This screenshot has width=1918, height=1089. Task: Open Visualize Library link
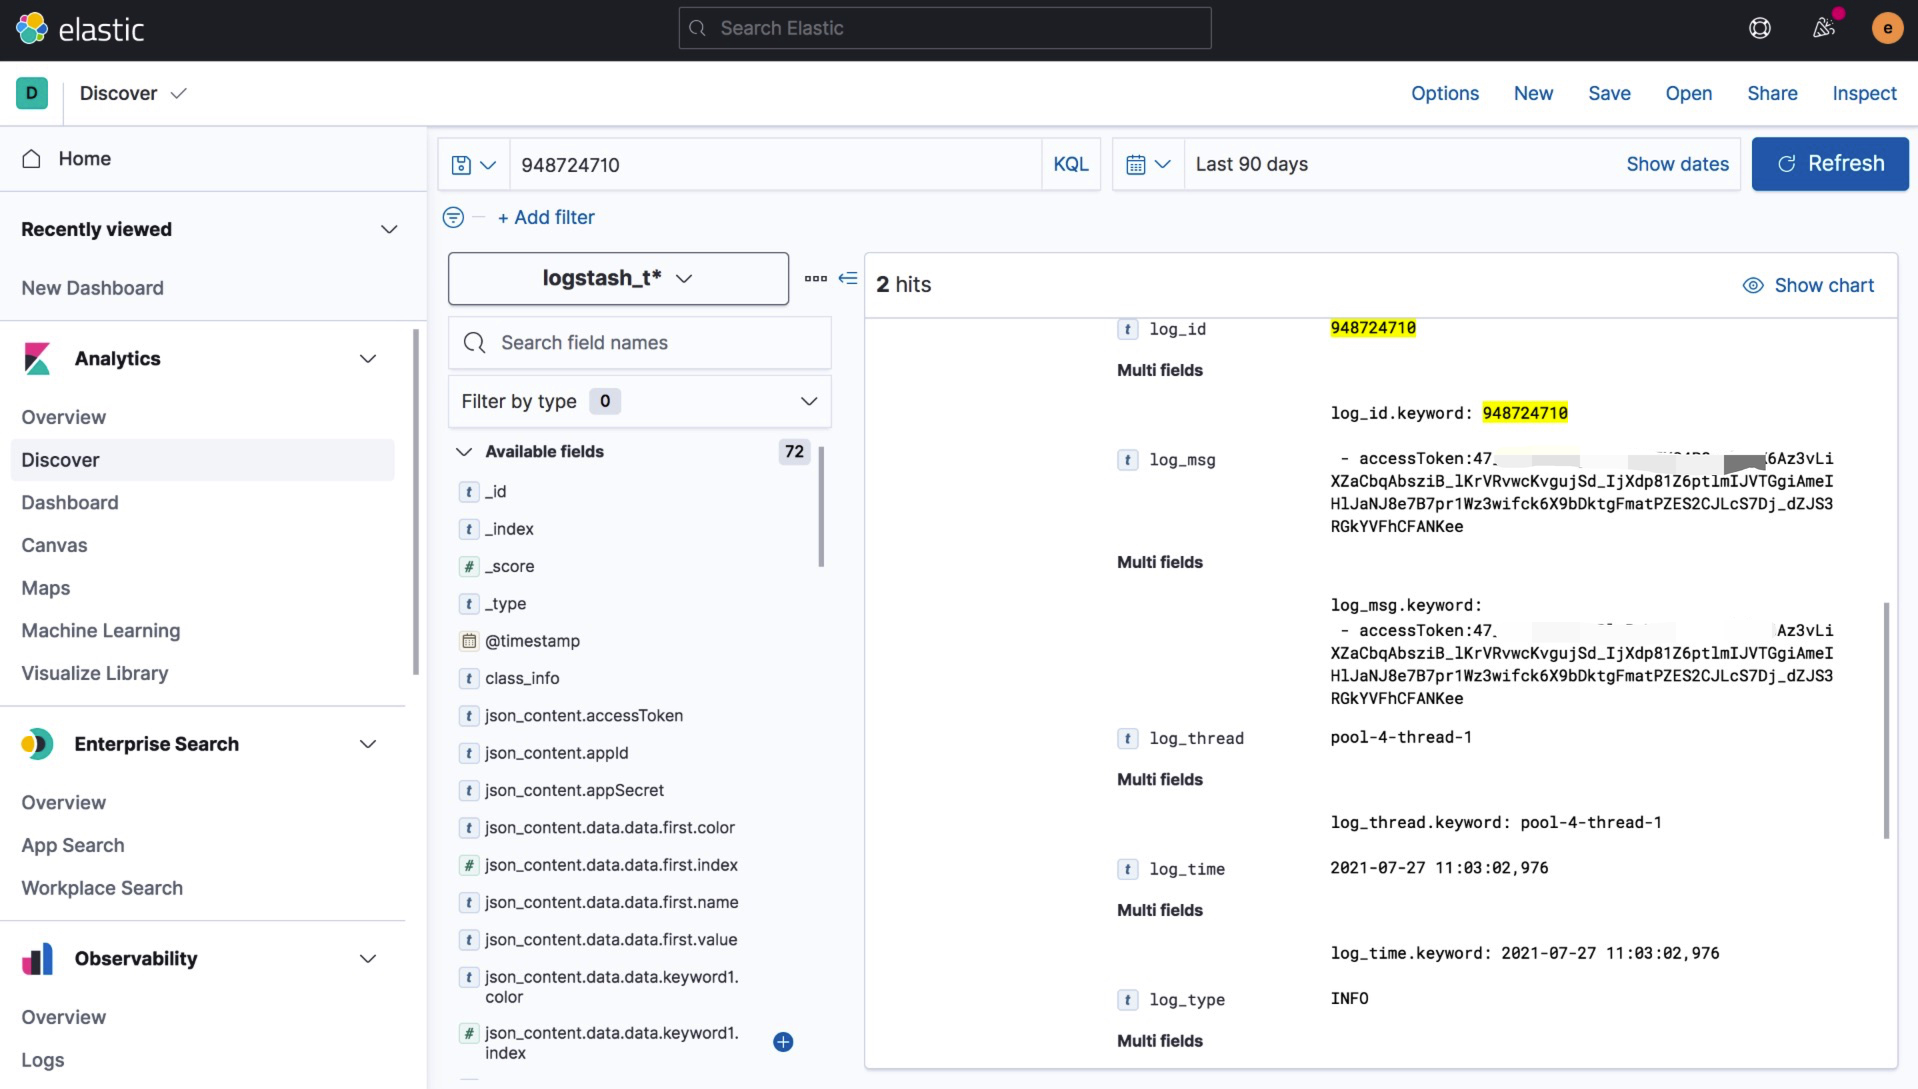[95, 674]
